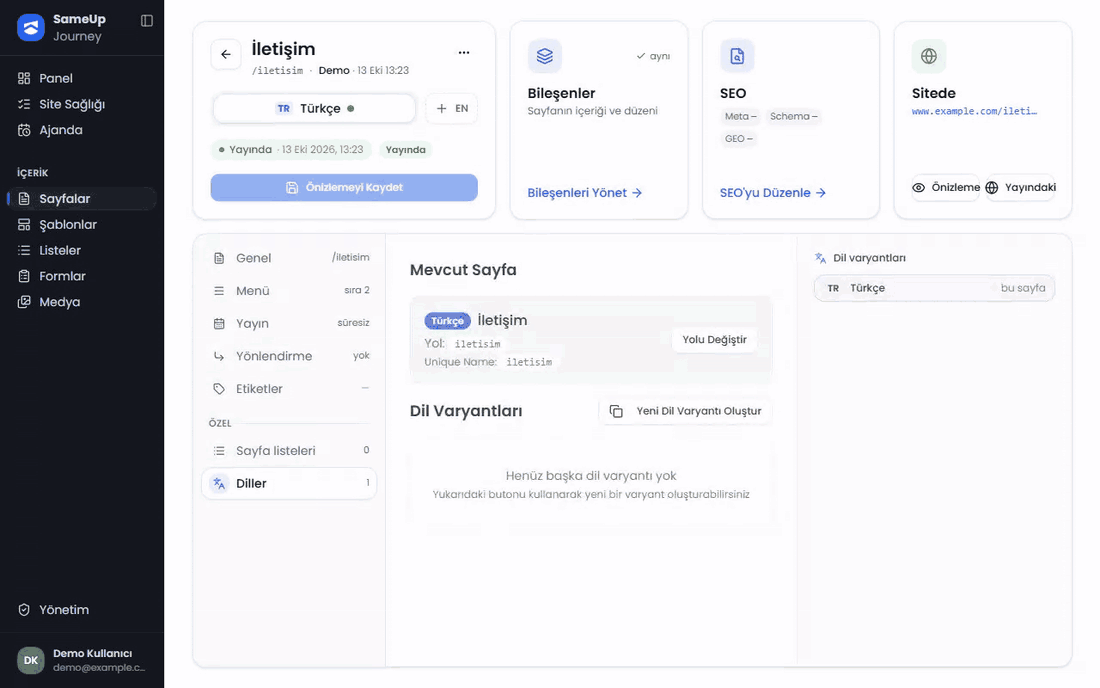Open Site Sağlığı in the sidebar
Viewport: 1100px width, 688px height.
(x=82, y=104)
